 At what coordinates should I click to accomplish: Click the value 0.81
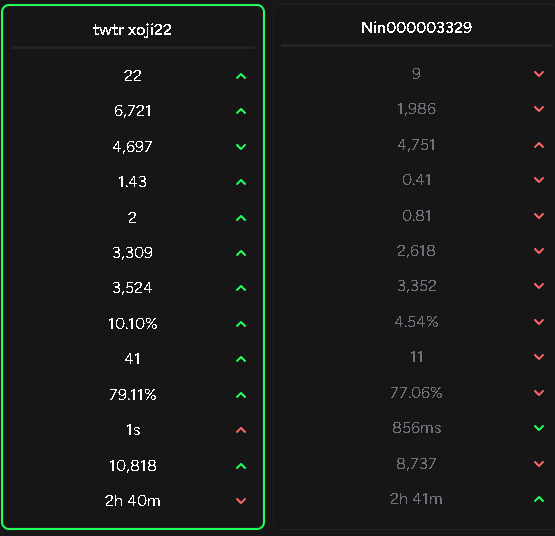point(417,216)
